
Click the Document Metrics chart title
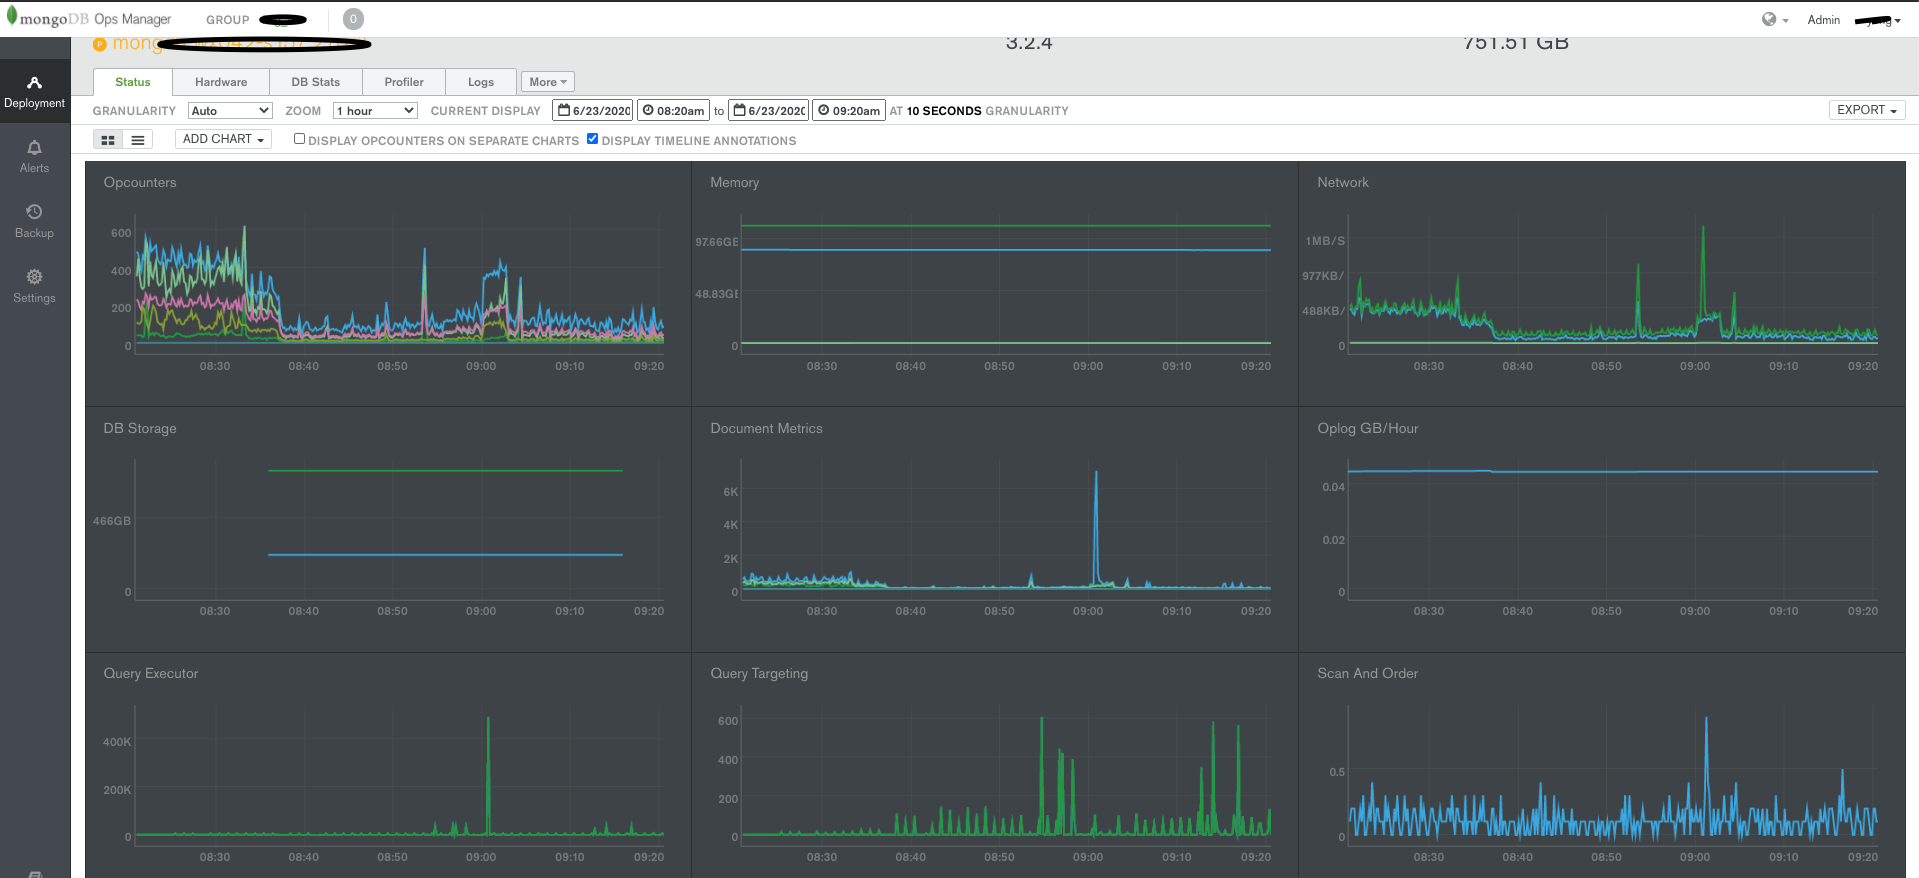coord(767,428)
